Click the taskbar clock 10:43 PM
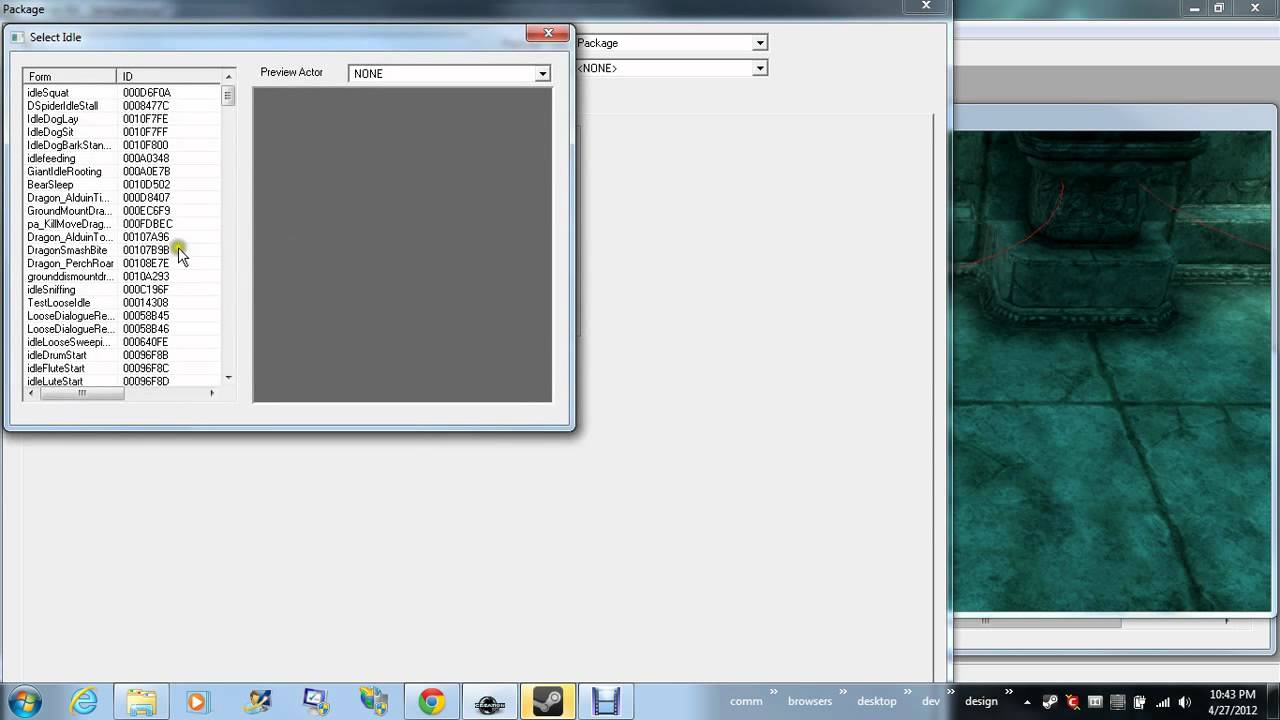The image size is (1280, 720). click(1233, 694)
